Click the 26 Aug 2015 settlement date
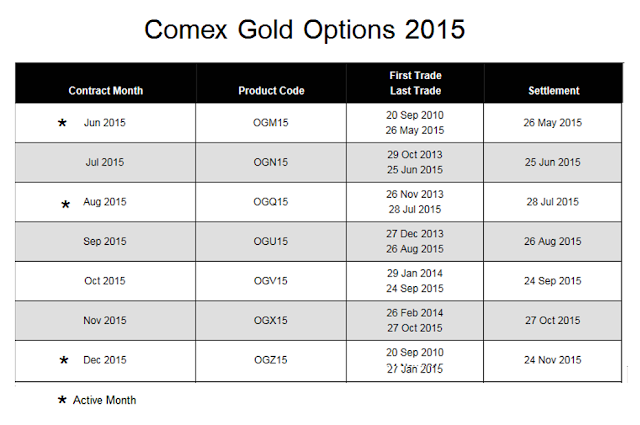The width and height of the screenshot is (640, 425). pos(553,241)
